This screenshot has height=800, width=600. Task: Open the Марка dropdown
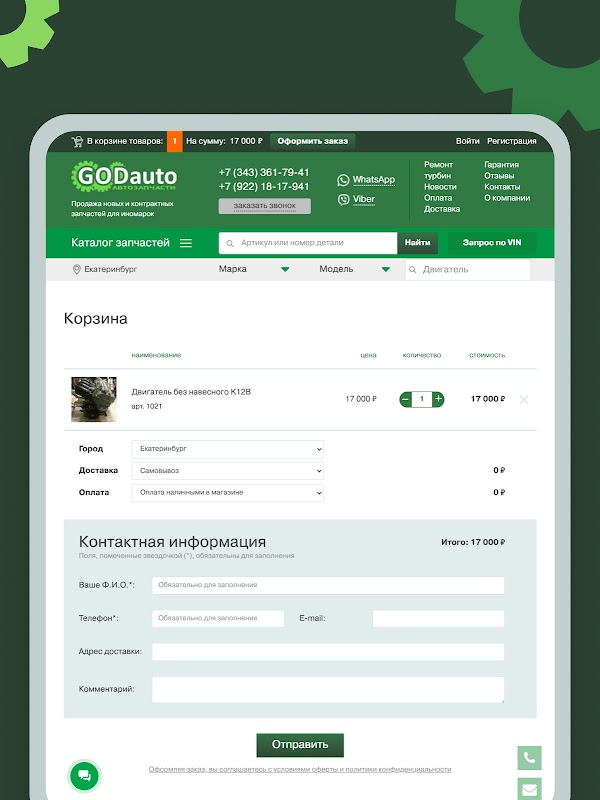[254, 269]
